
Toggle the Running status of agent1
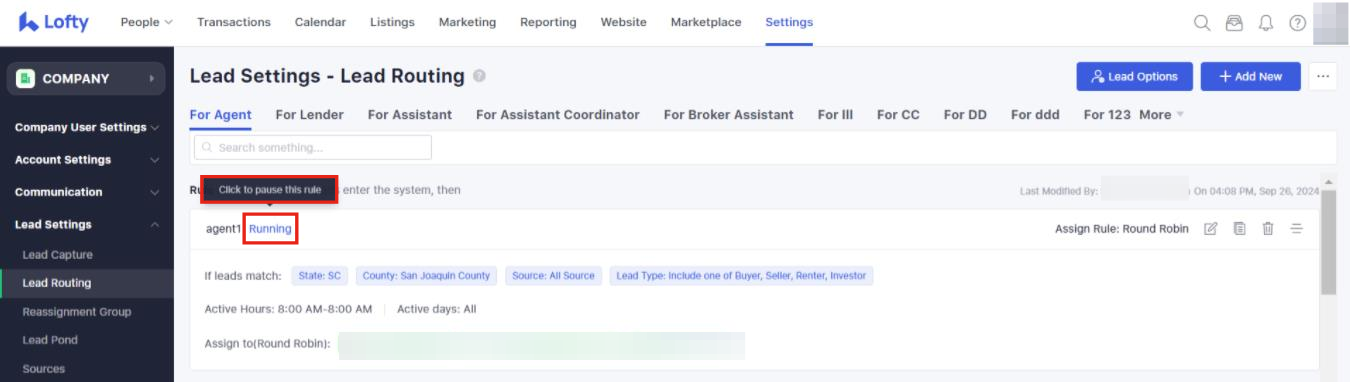tap(271, 229)
